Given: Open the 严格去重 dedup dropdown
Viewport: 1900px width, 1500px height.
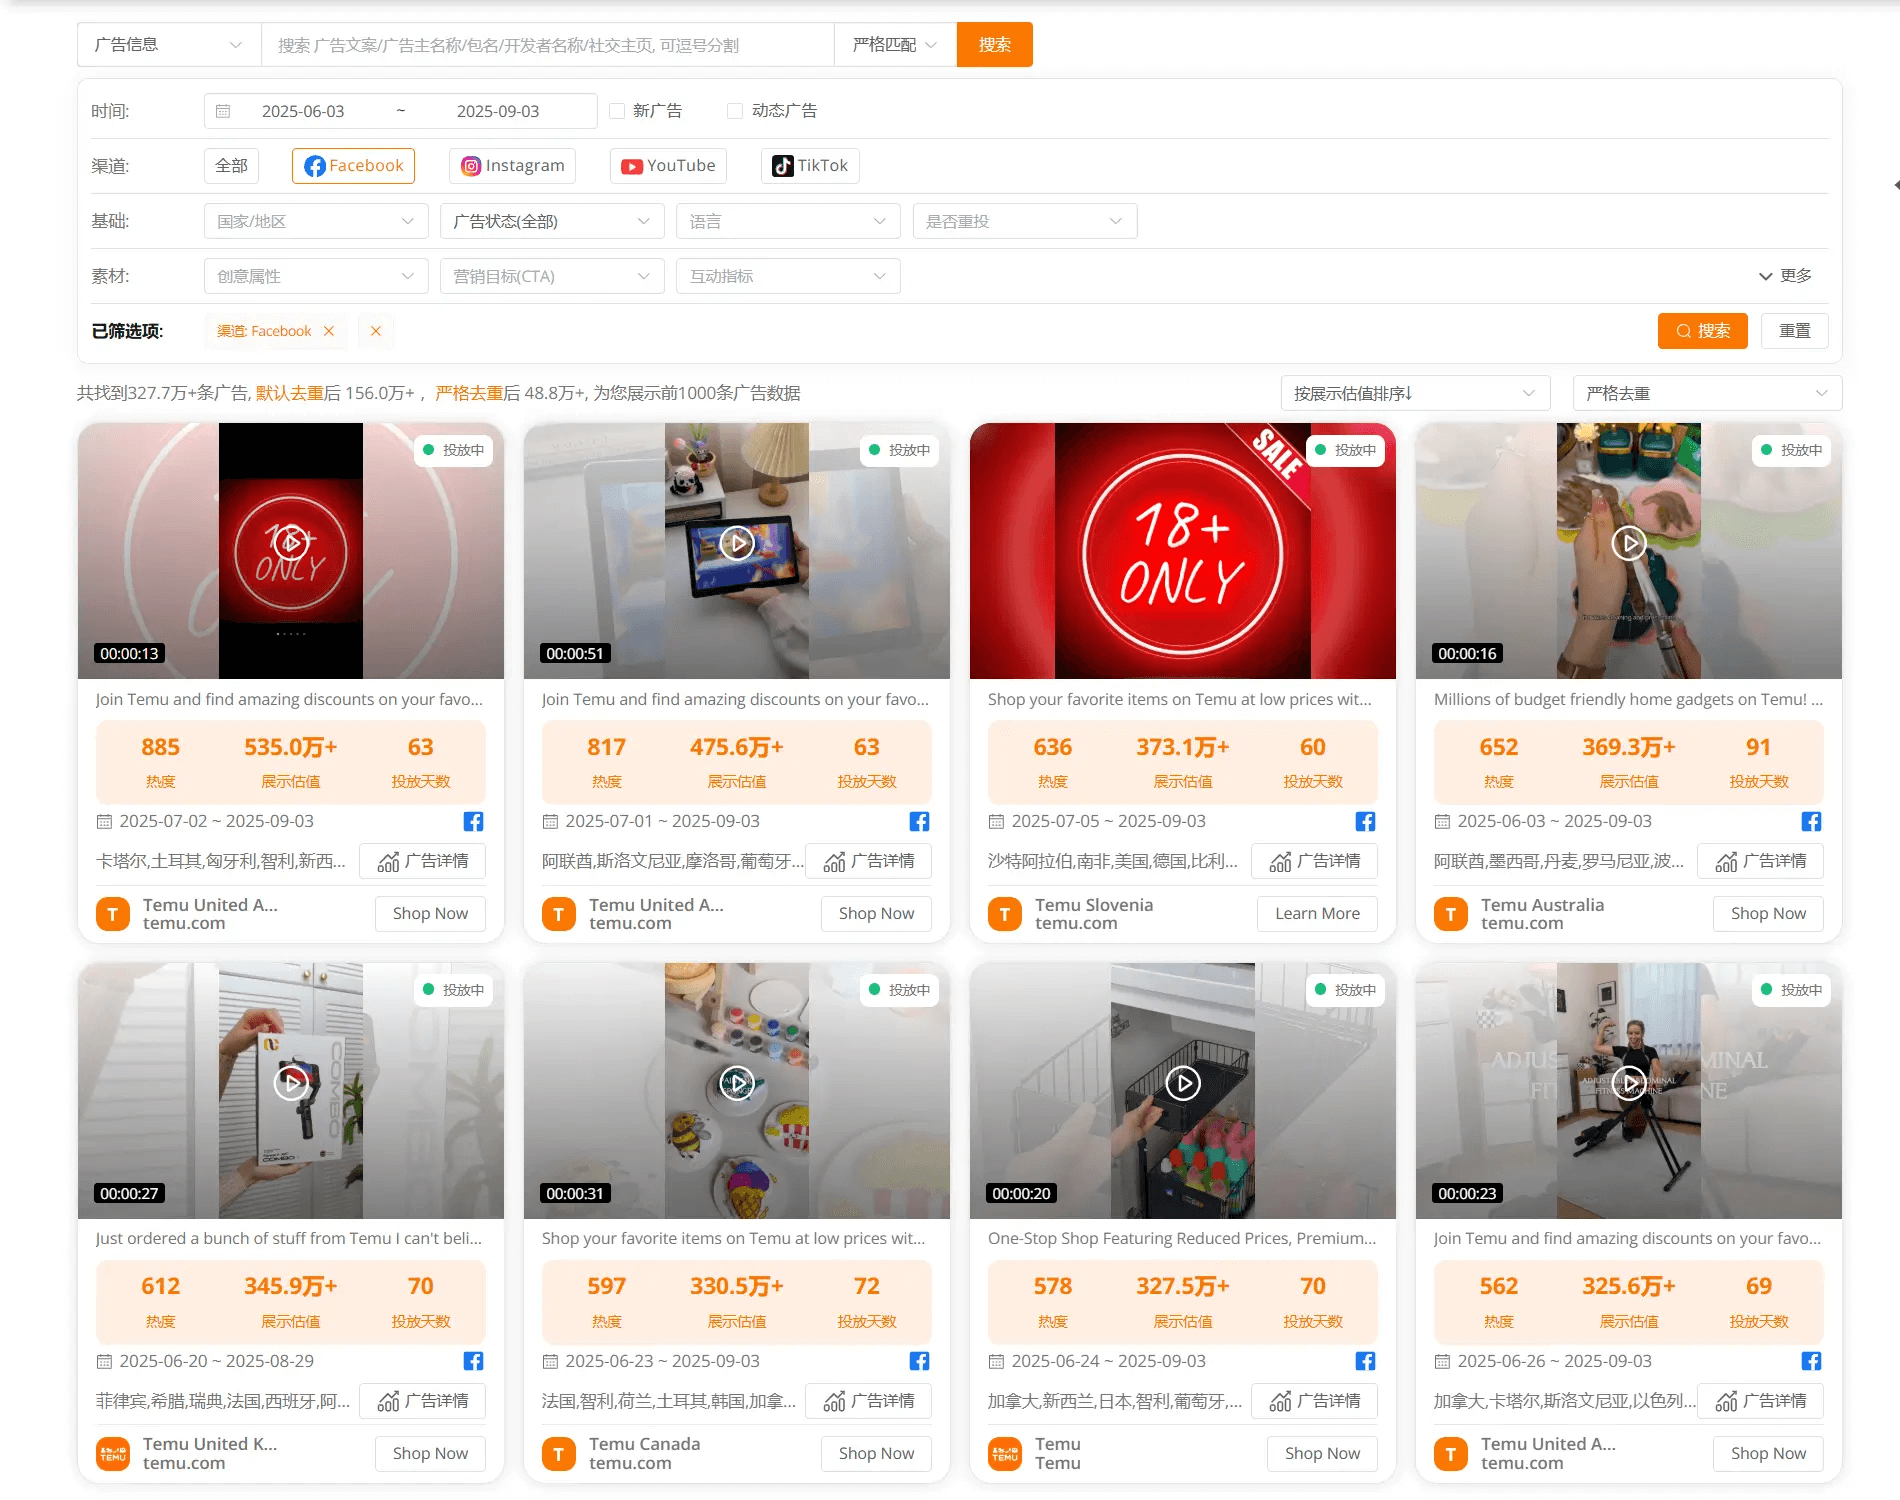Looking at the screenshot, I should click(x=1707, y=393).
